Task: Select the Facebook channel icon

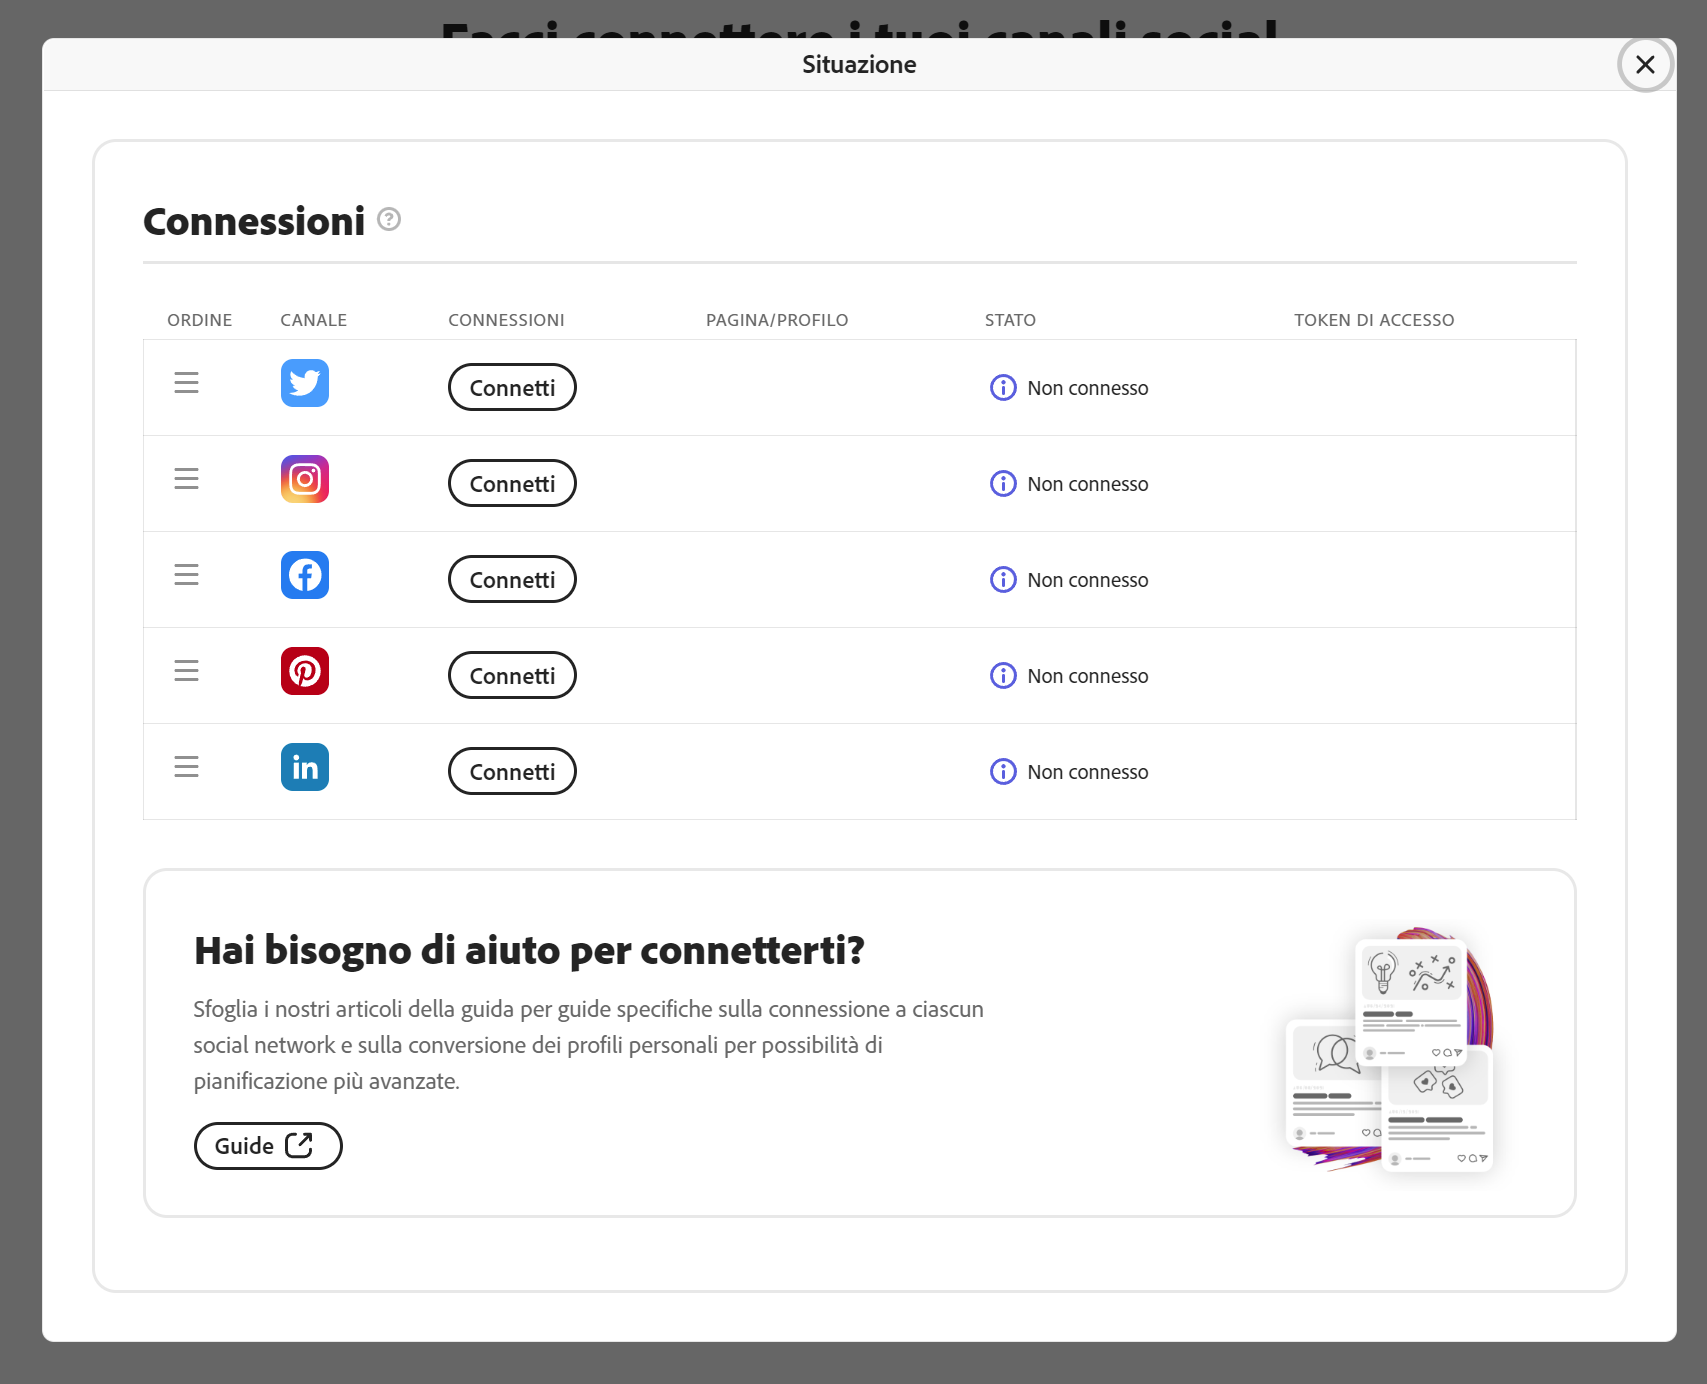Action: (304, 575)
